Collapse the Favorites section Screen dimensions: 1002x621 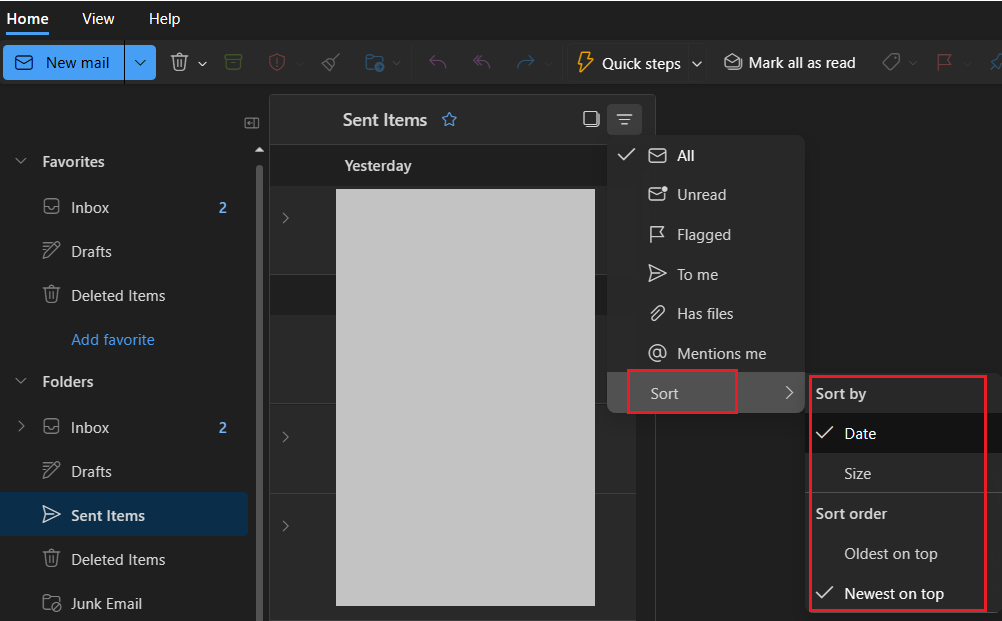click(x=21, y=161)
